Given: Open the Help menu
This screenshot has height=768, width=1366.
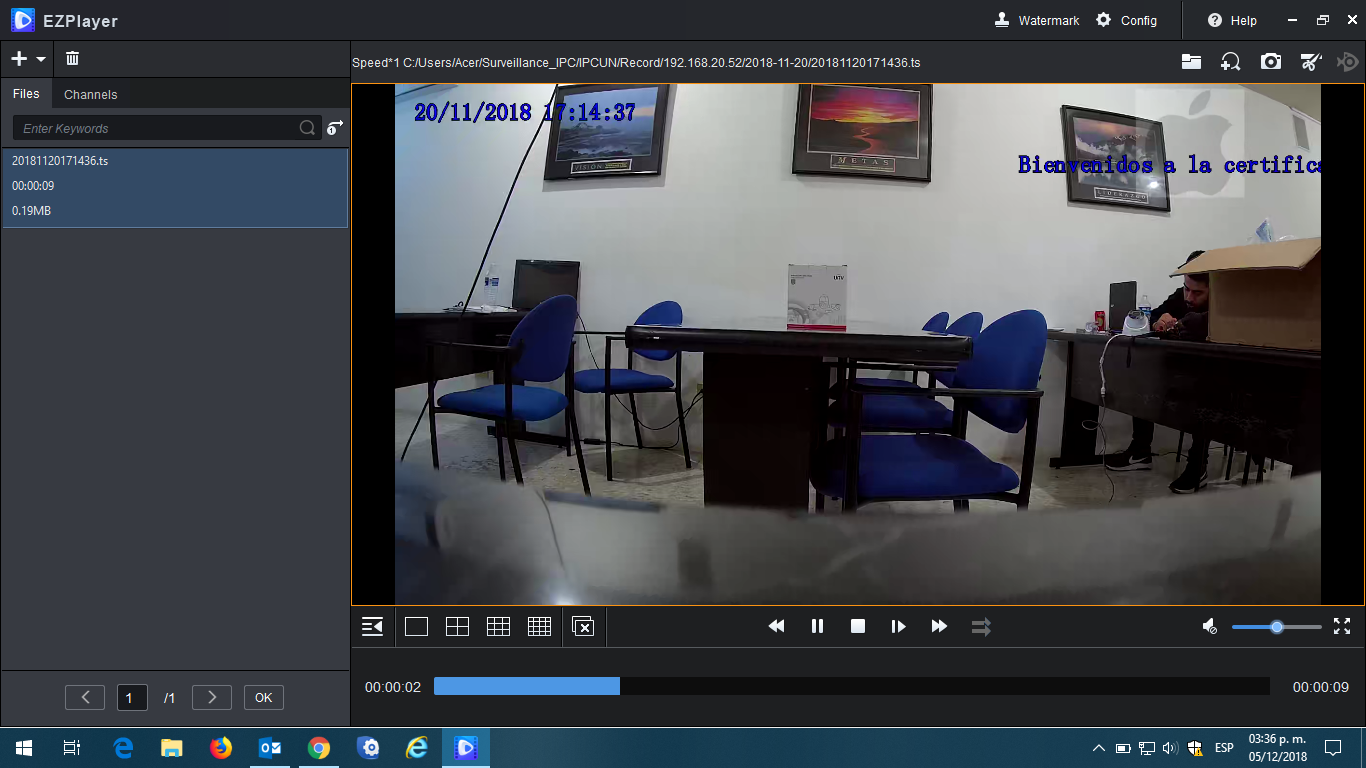Looking at the screenshot, I should pos(1229,20).
